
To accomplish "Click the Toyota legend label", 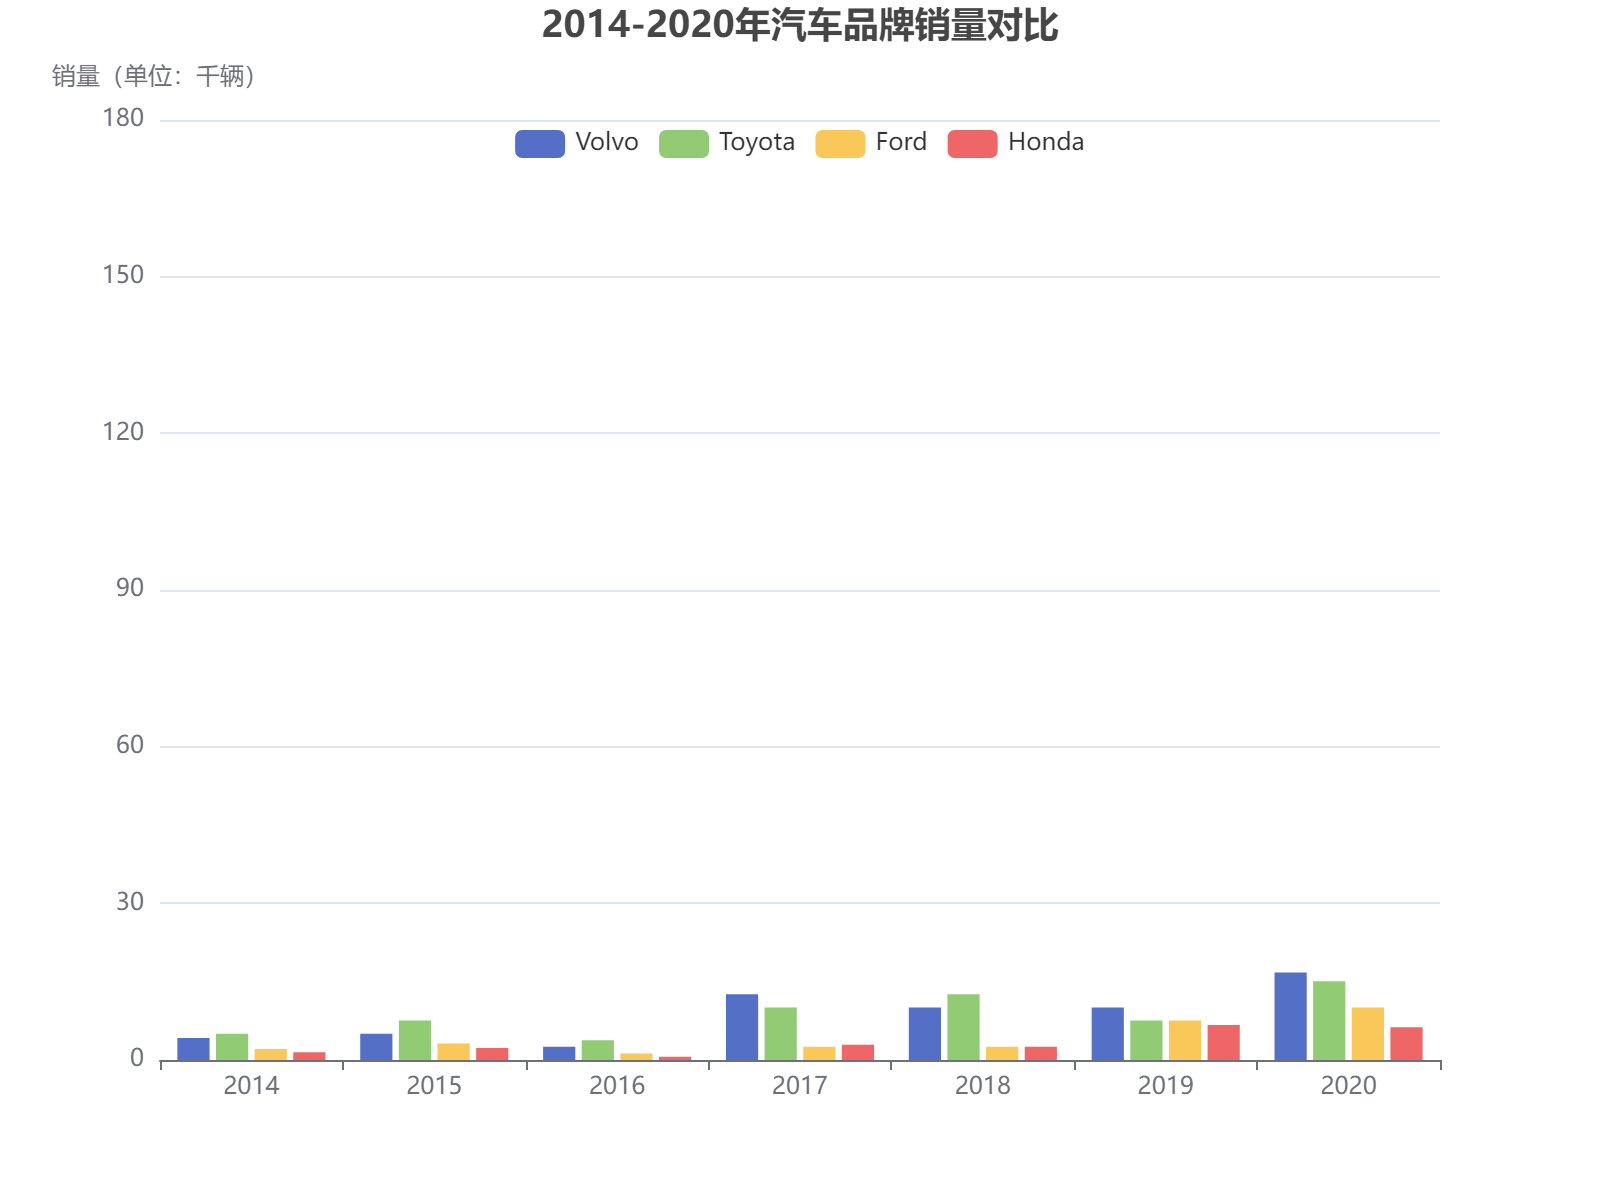I will pos(757,142).
